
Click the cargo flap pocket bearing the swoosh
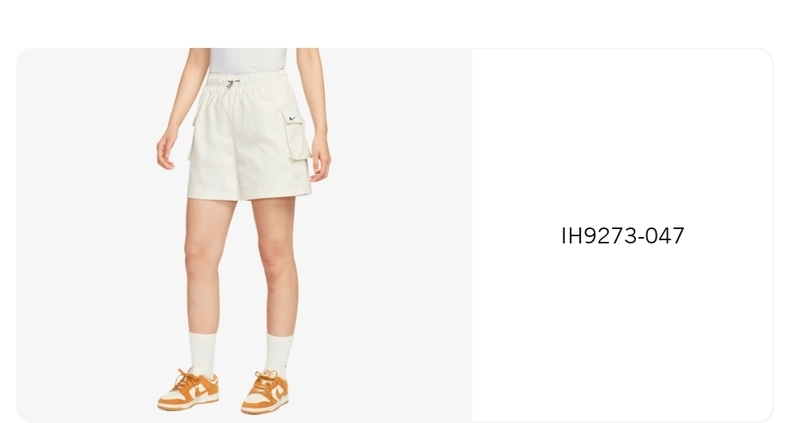[297, 135]
